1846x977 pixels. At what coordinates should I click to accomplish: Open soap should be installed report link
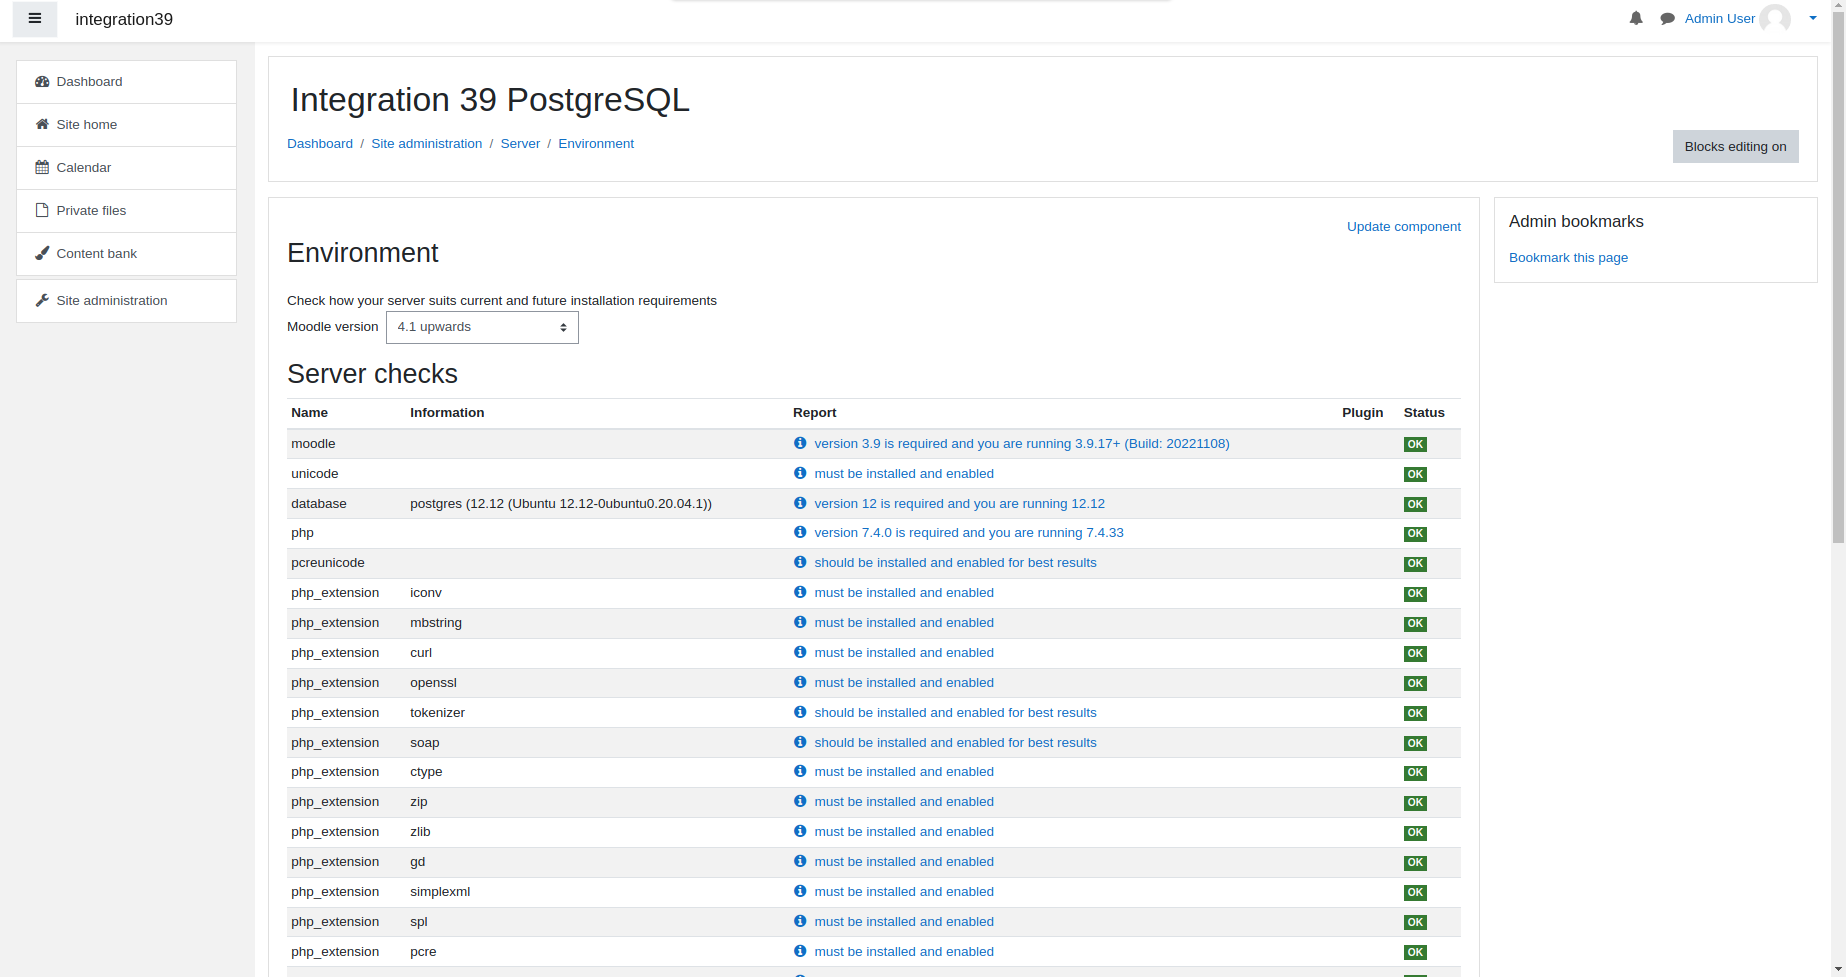(955, 743)
